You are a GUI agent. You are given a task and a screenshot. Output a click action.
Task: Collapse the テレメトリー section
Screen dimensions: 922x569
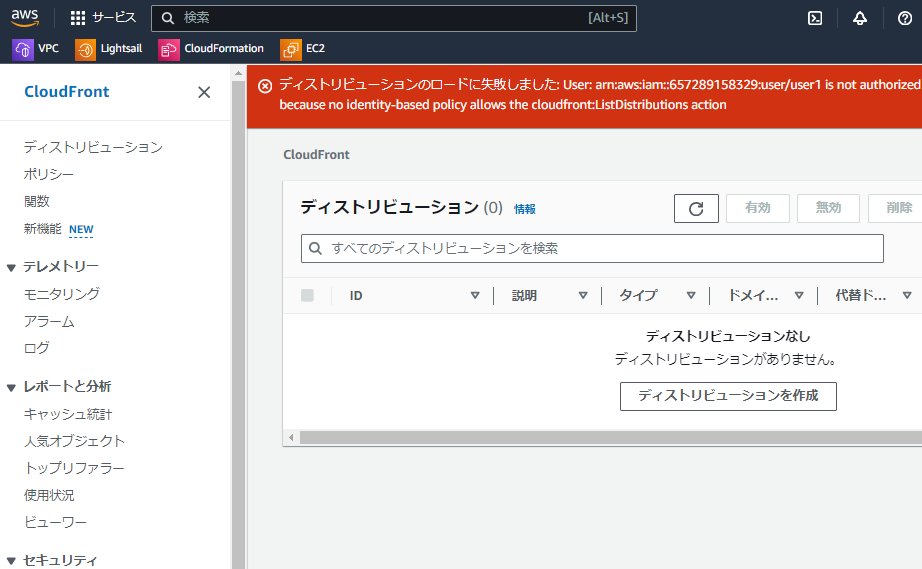pyautogui.click(x=11, y=267)
